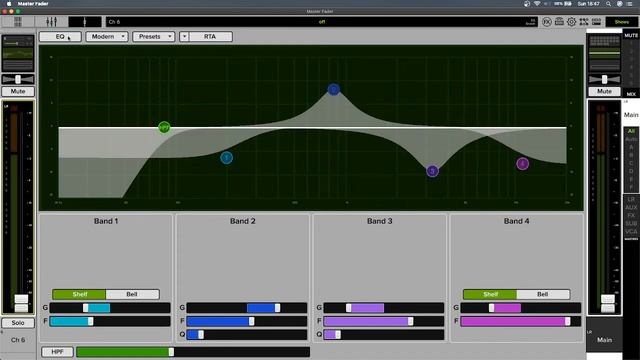Click the MIX button on right panel

point(631,94)
